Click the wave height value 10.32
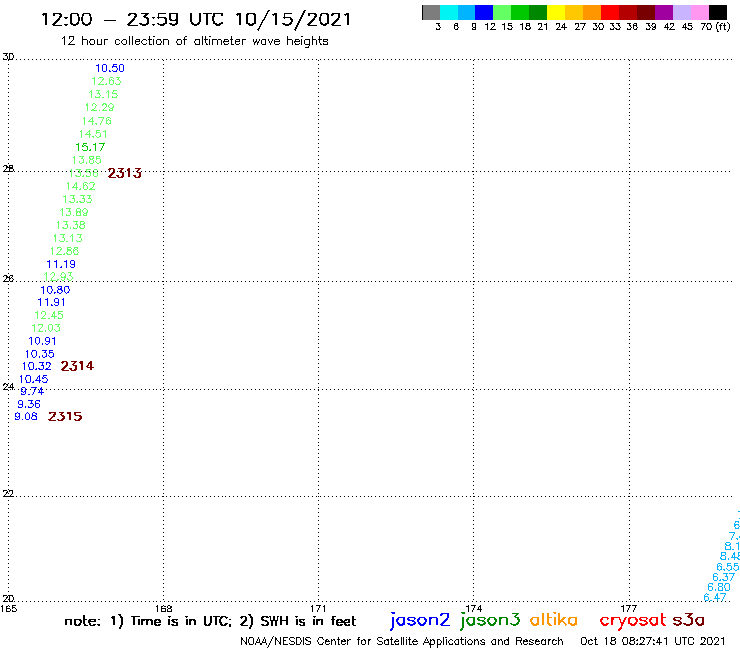 point(36,366)
